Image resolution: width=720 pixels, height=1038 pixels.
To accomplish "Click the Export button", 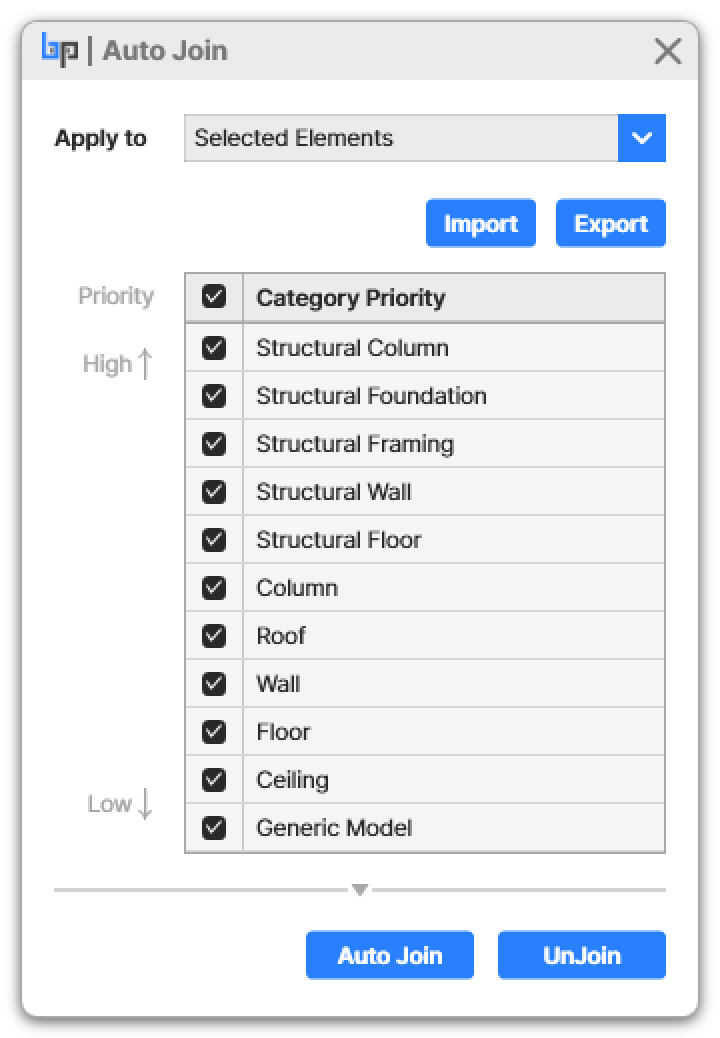I will [x=611, y=223].
